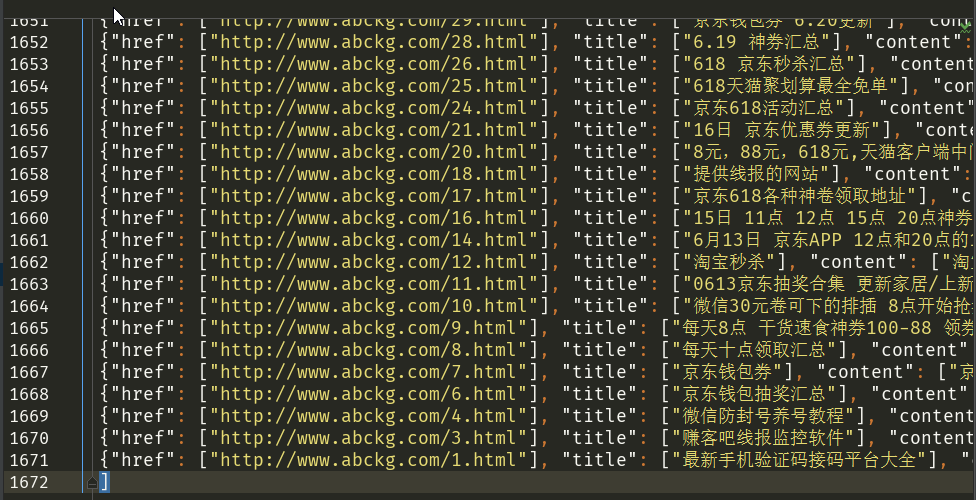Place cursor after closing bracket on line 1672
This screenshot has width=976, height=500.
[110, 482]
